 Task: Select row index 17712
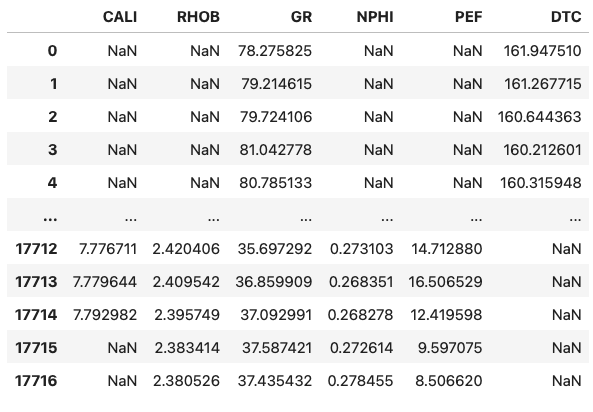click(x=36, y=249)
